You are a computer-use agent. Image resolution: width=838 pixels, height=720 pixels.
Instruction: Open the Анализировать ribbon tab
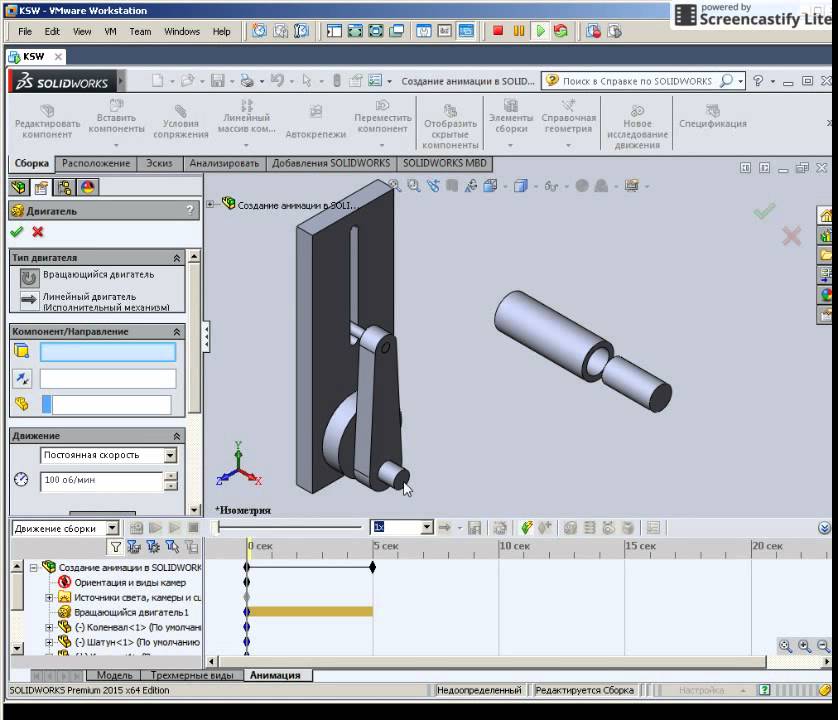(x=224, y=164)
